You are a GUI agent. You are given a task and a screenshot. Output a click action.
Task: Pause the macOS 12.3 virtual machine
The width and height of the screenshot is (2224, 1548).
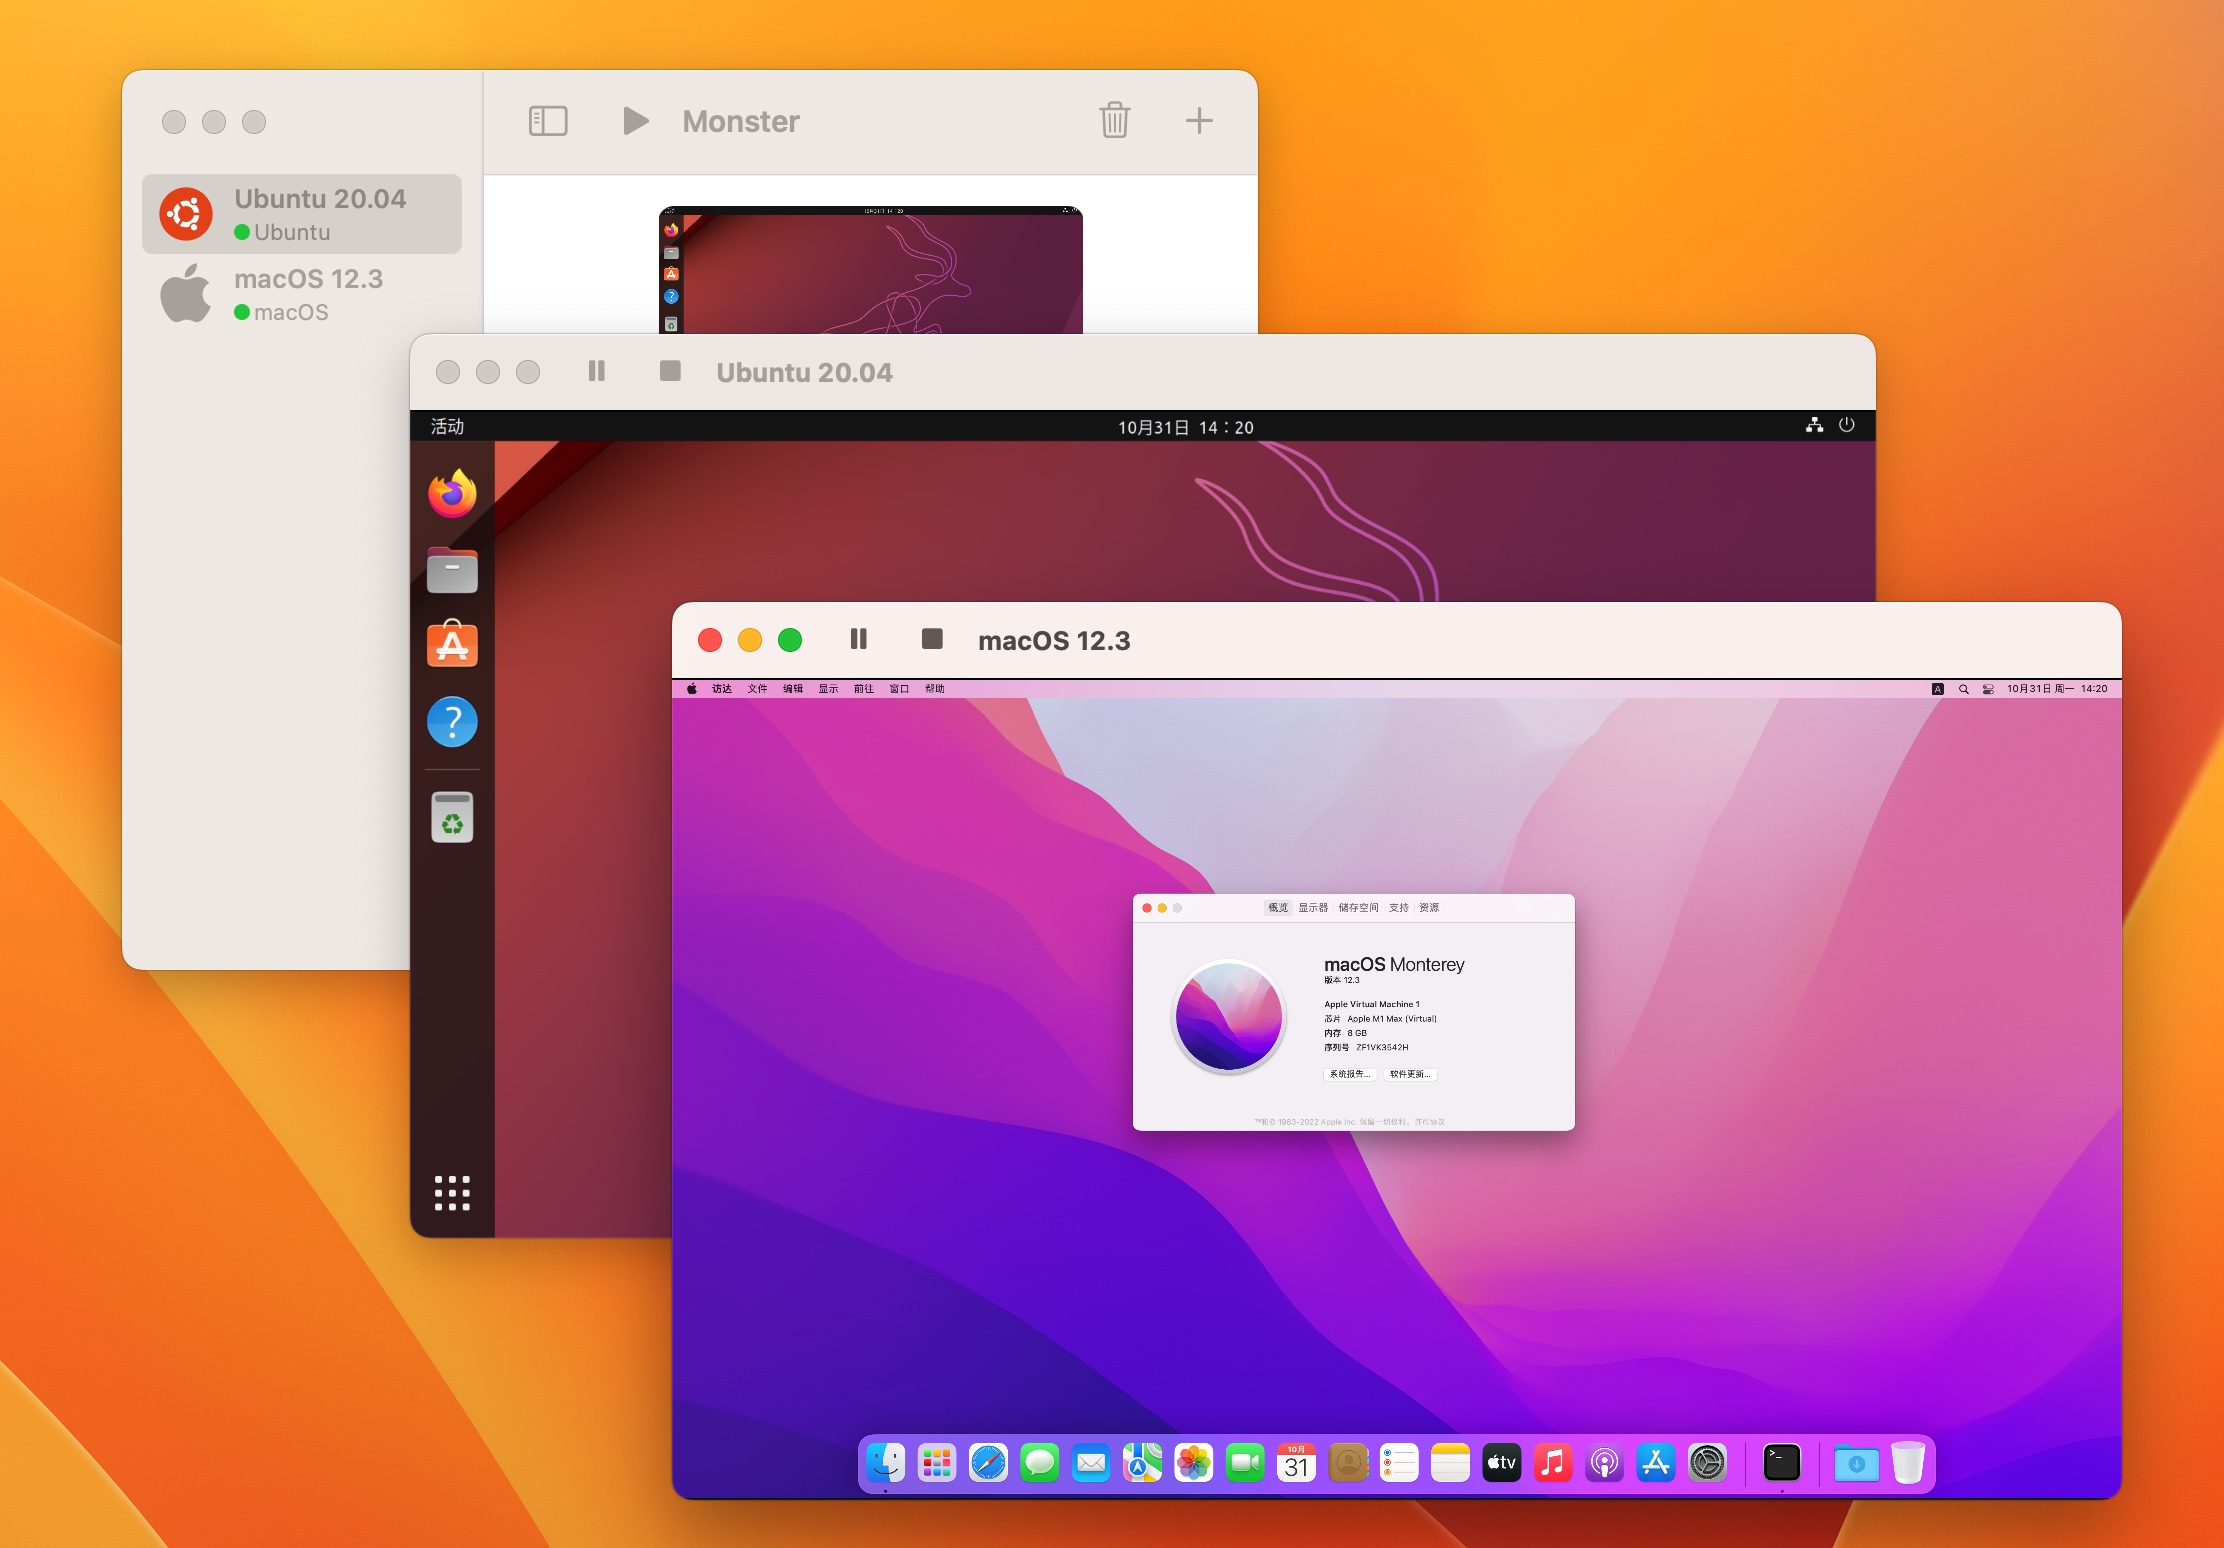858,639
